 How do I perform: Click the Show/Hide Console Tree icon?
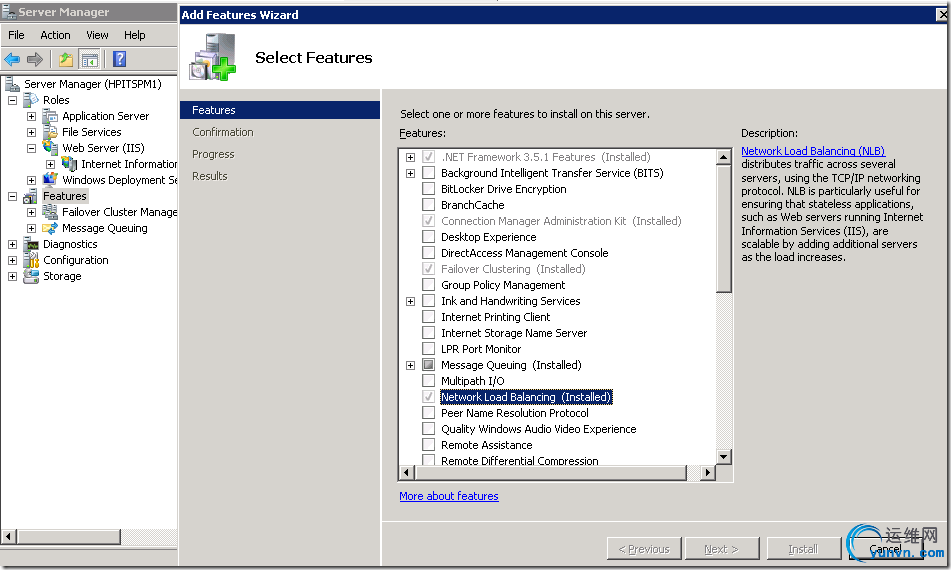[x=89, y=59]
